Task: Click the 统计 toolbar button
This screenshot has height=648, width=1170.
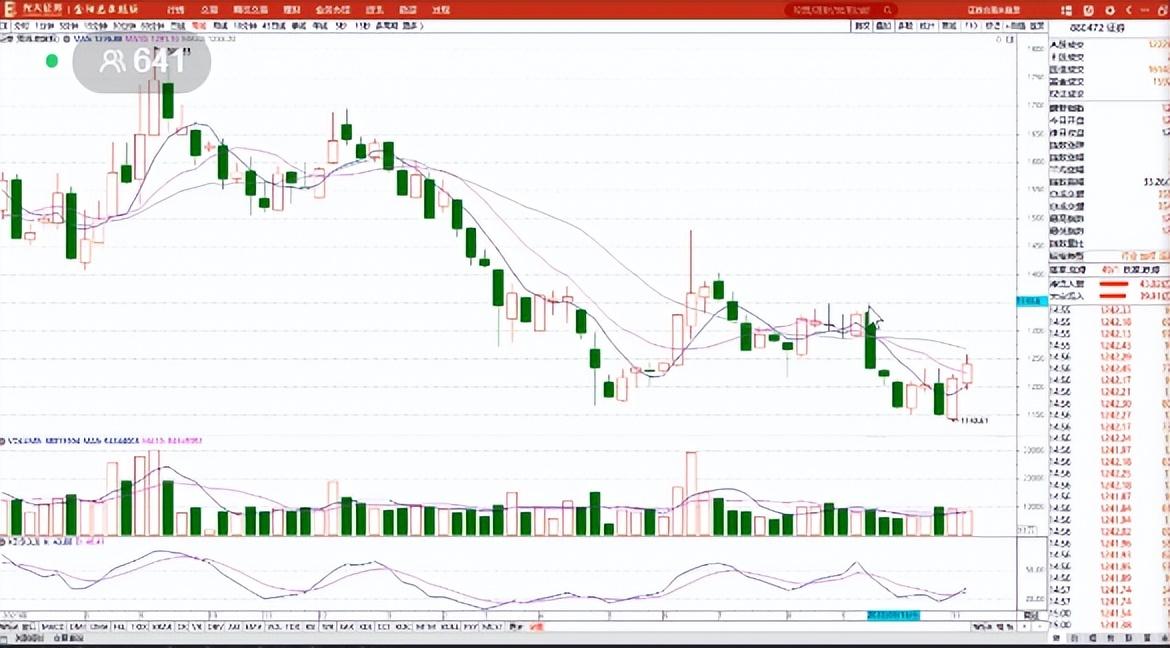Action: (927, 25)
